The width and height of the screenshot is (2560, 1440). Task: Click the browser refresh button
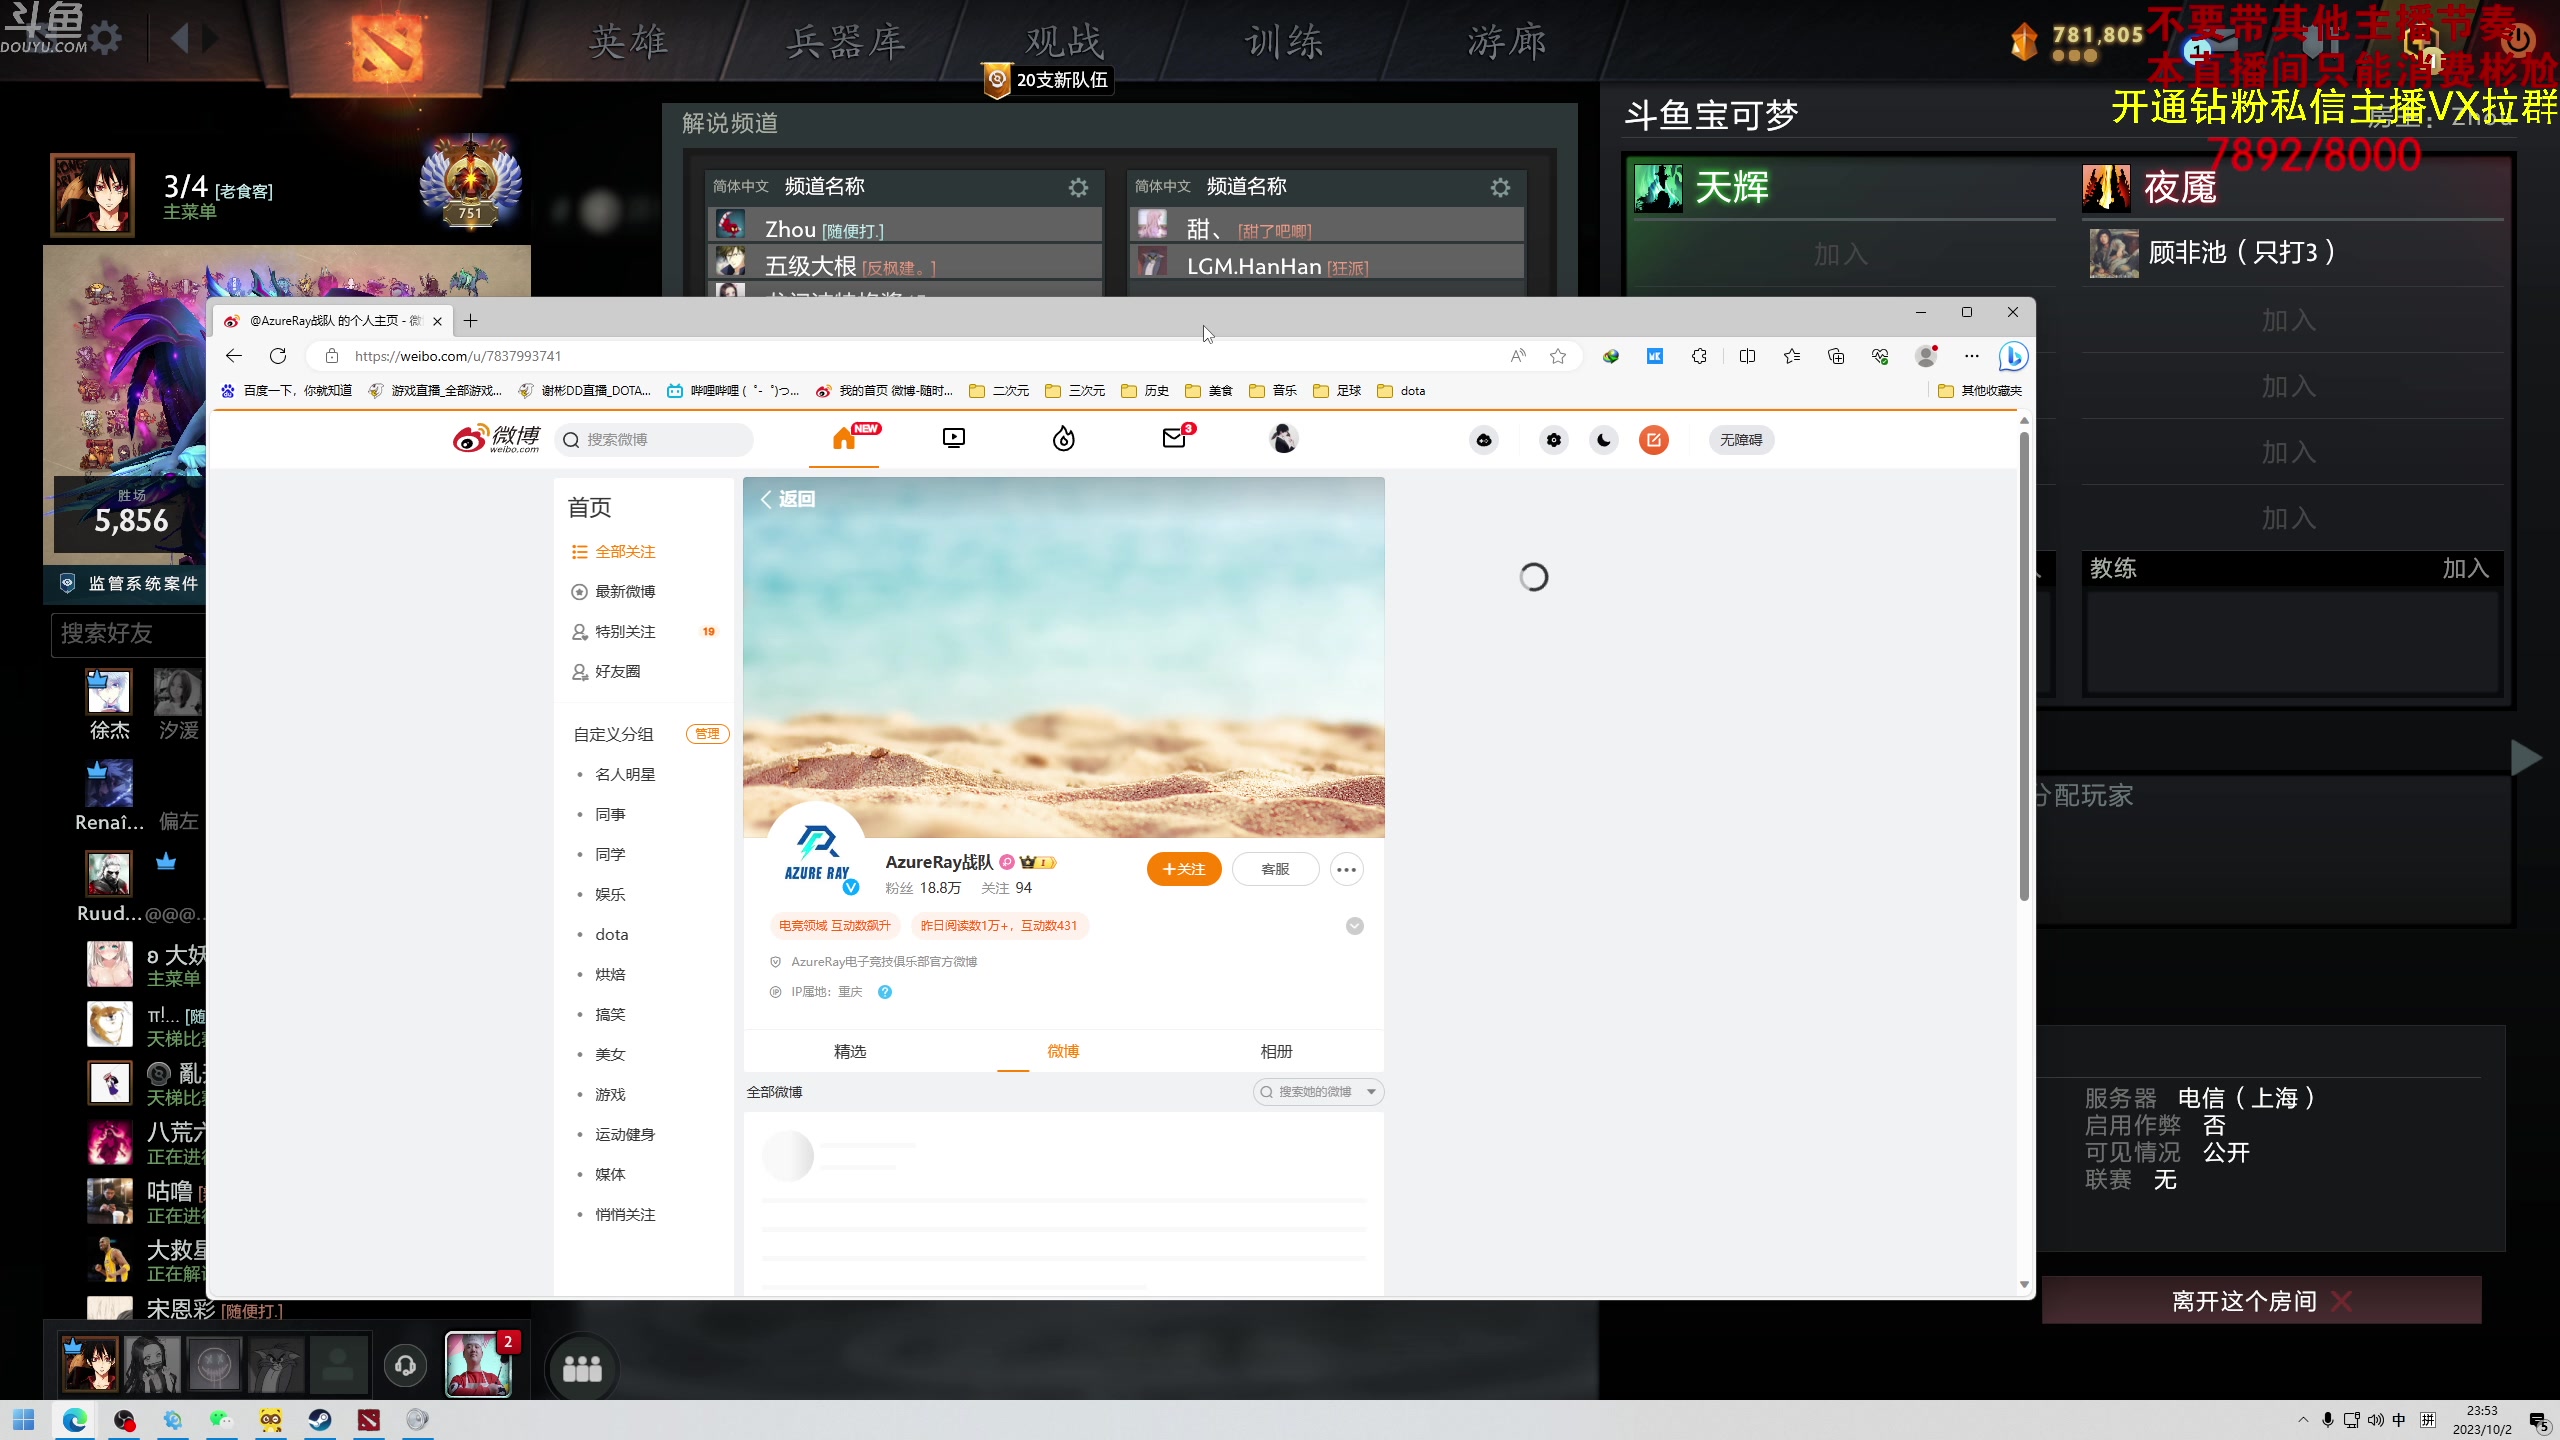click(278, 356)
